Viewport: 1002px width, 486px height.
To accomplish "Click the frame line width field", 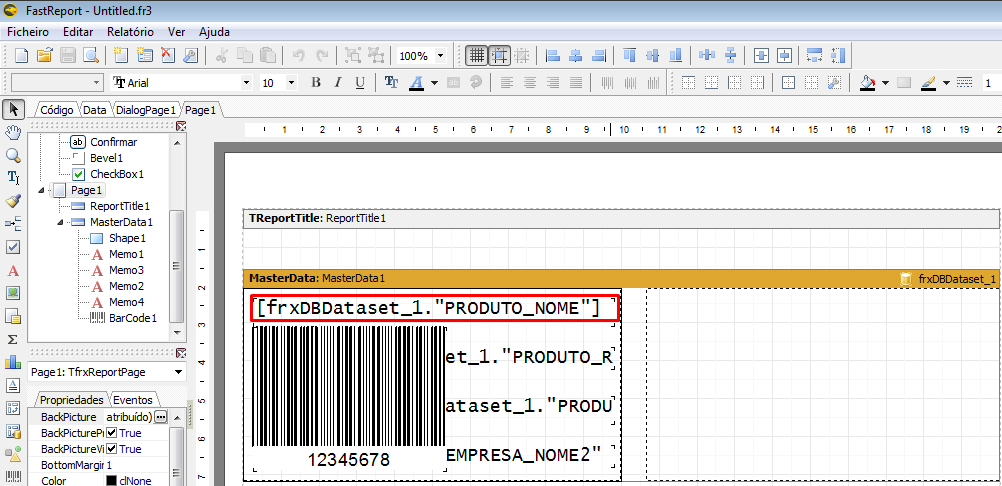I will pos(990,83).
